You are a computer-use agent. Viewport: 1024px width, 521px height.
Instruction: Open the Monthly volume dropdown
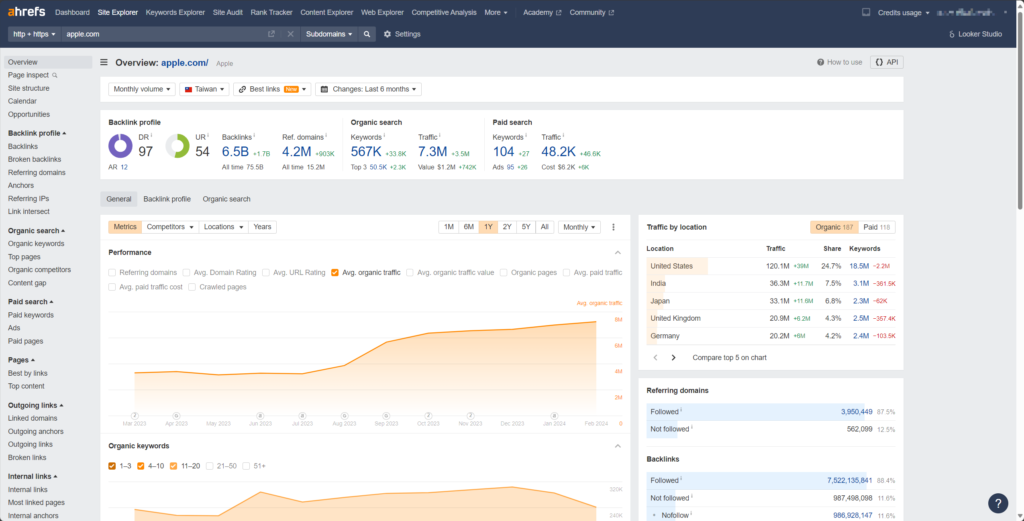click(142, 89)
